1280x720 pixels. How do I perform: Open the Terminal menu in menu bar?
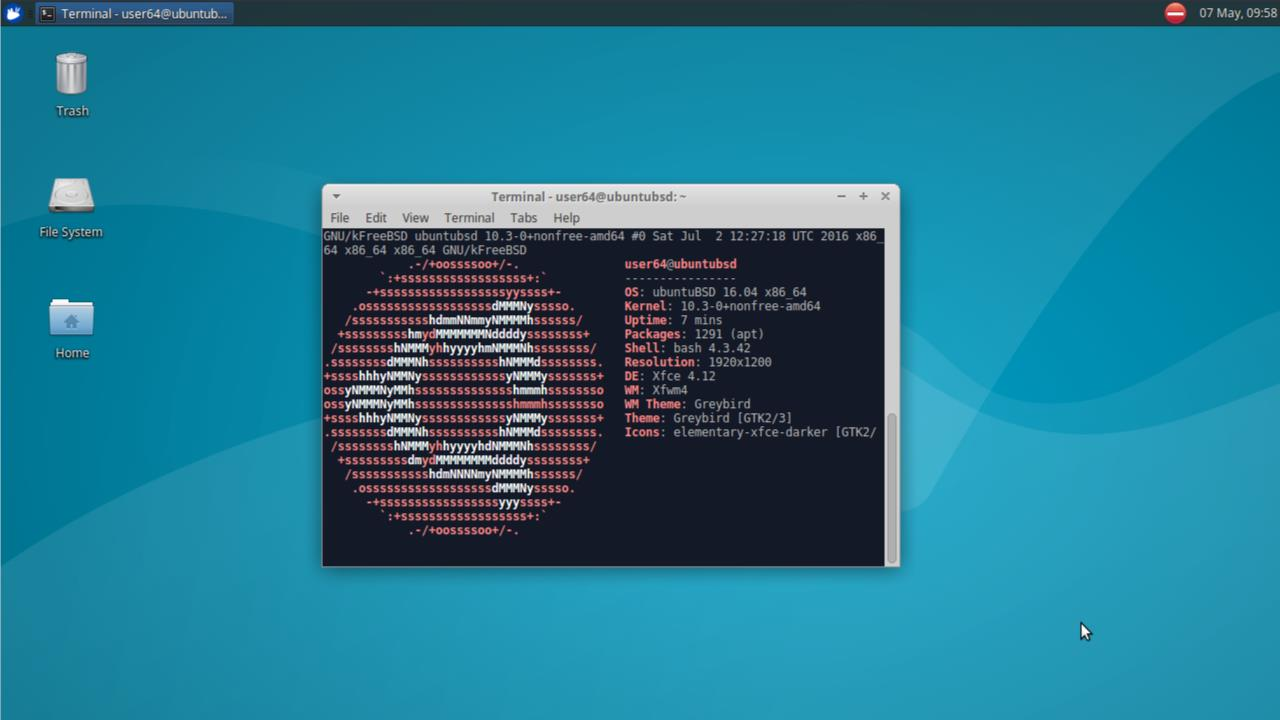[x=469, y=218]
